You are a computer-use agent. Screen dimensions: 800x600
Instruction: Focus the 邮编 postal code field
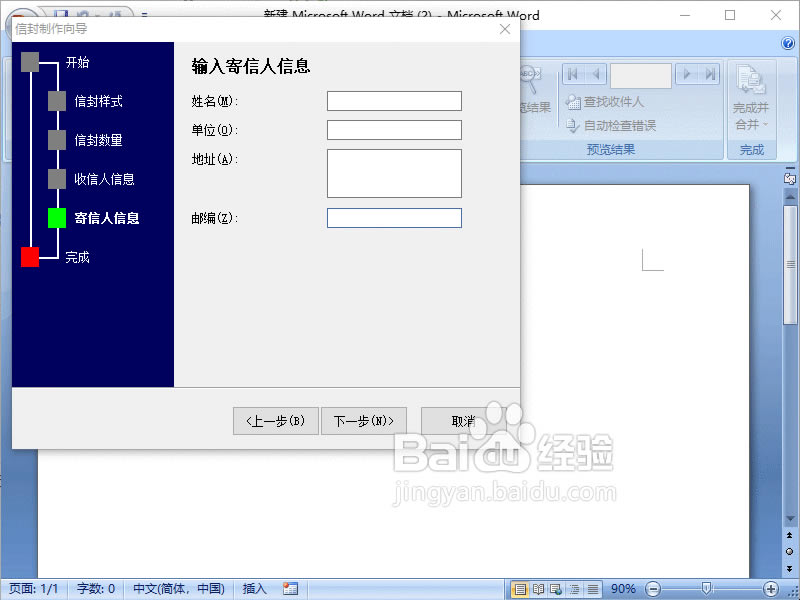coord(394,218)
